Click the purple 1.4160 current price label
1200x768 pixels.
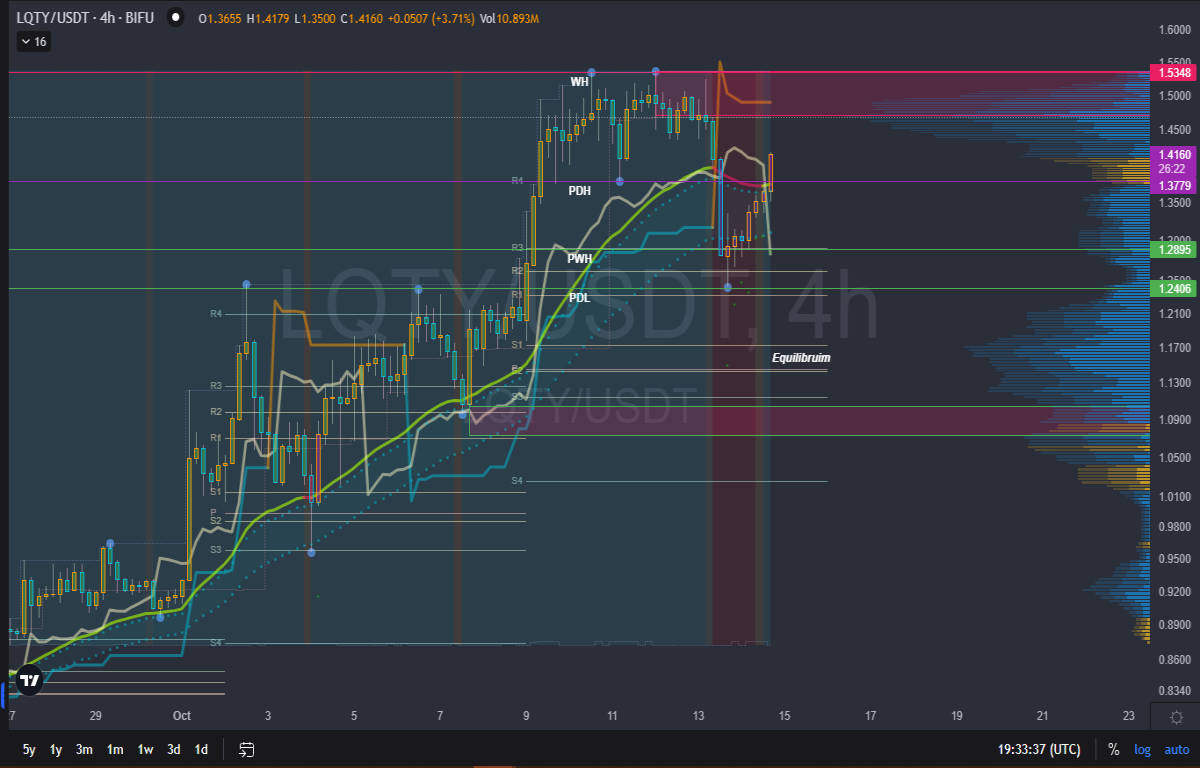click(x=1174, y=155)
